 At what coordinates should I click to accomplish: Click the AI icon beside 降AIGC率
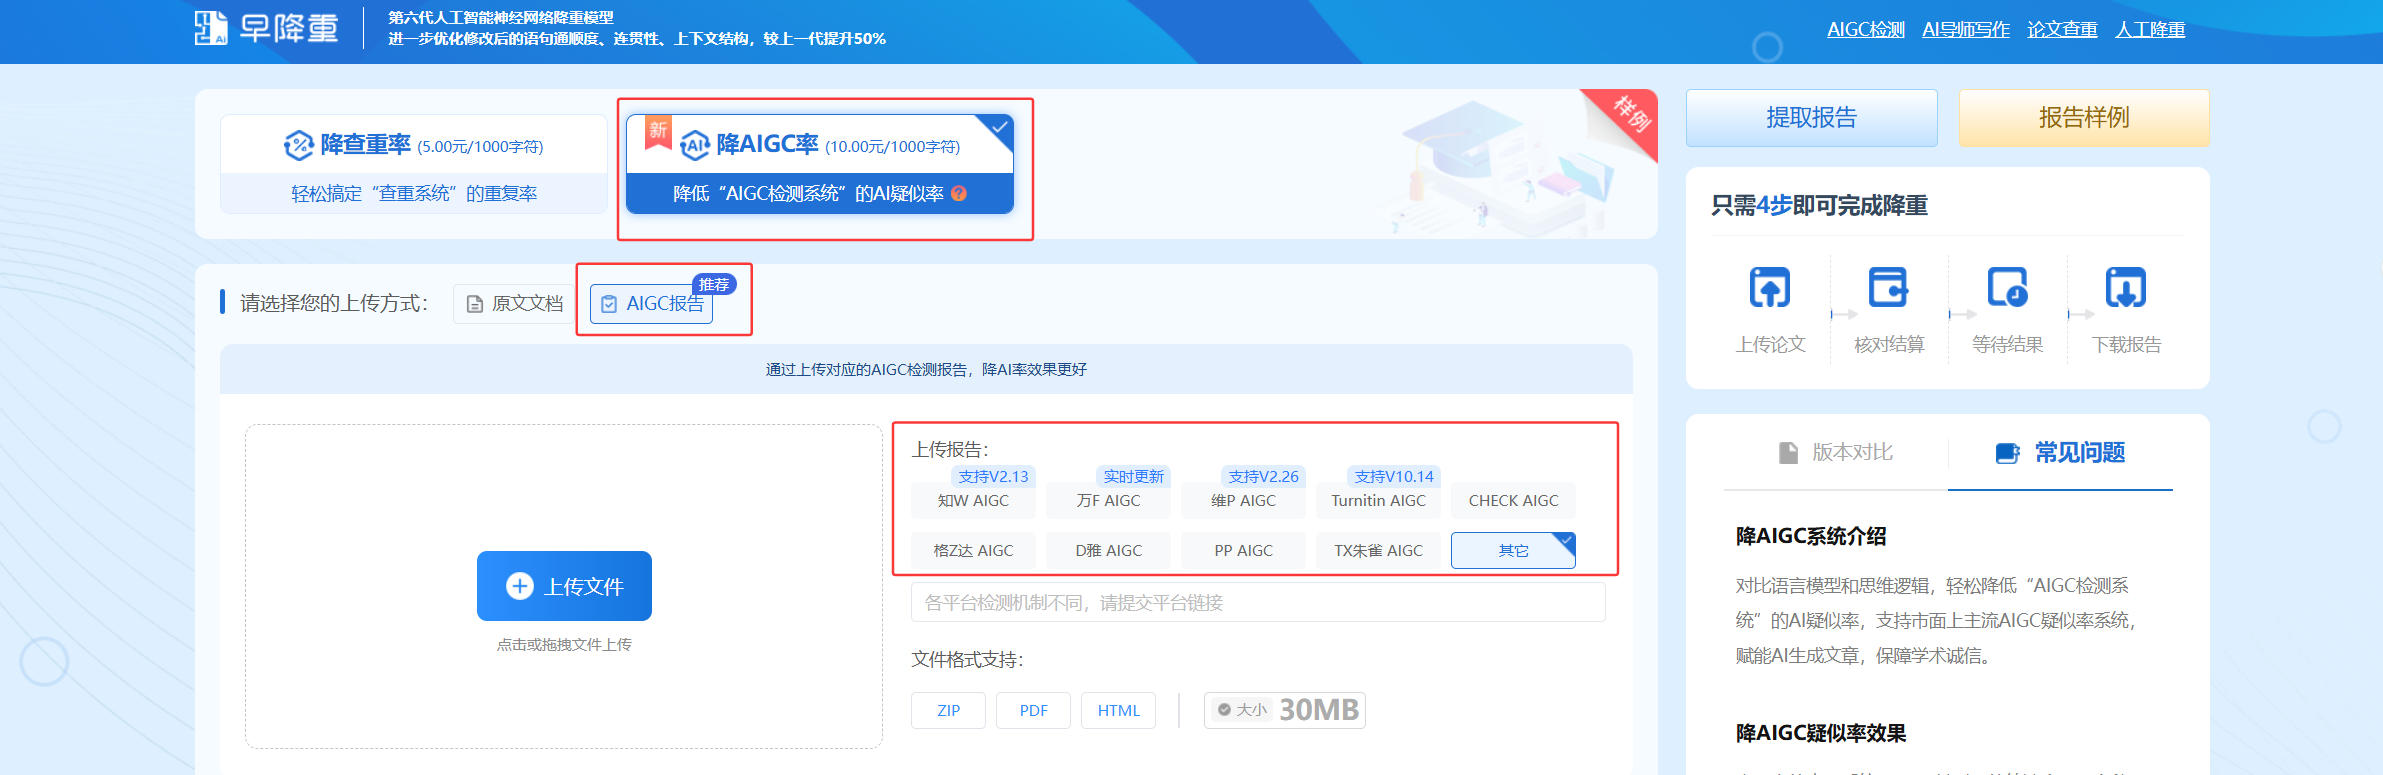point(695,146)
